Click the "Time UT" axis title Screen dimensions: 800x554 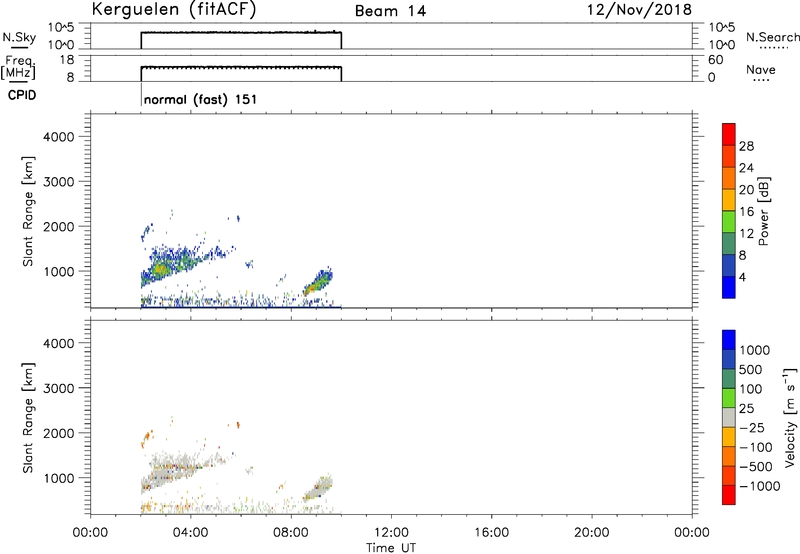[391, 548]
